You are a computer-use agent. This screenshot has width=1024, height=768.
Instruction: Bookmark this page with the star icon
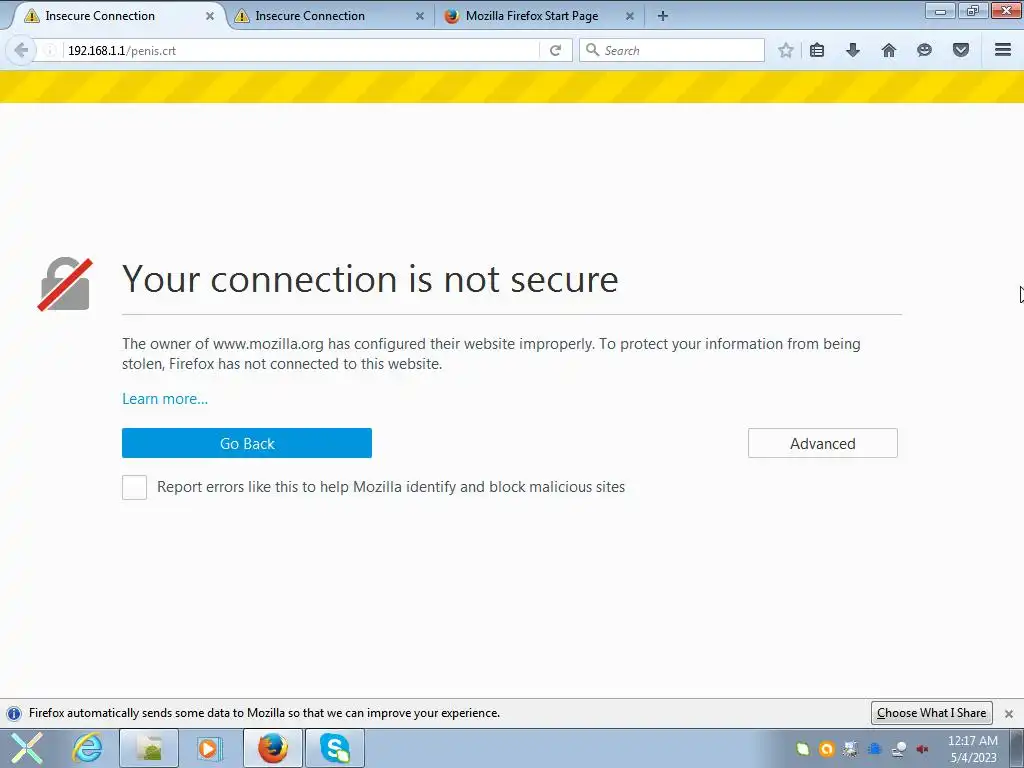[786, 50]
